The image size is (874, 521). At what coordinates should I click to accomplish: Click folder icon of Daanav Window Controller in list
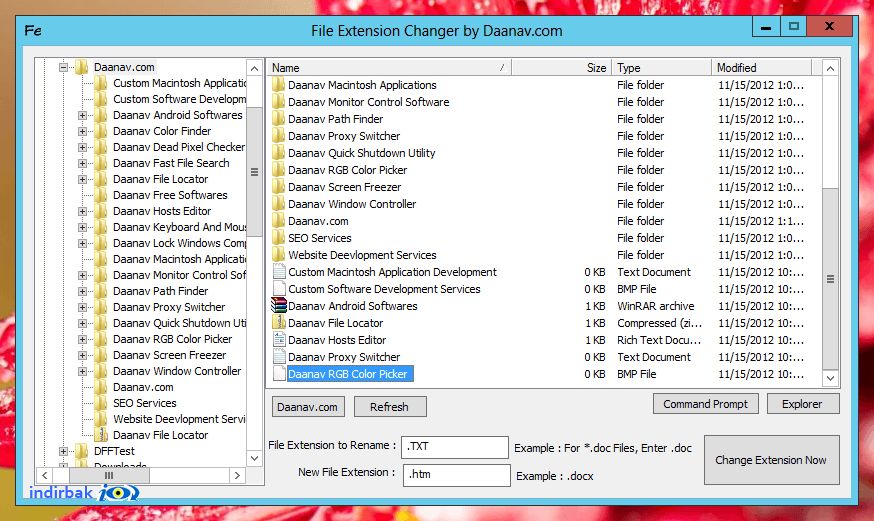pos(279,204)
